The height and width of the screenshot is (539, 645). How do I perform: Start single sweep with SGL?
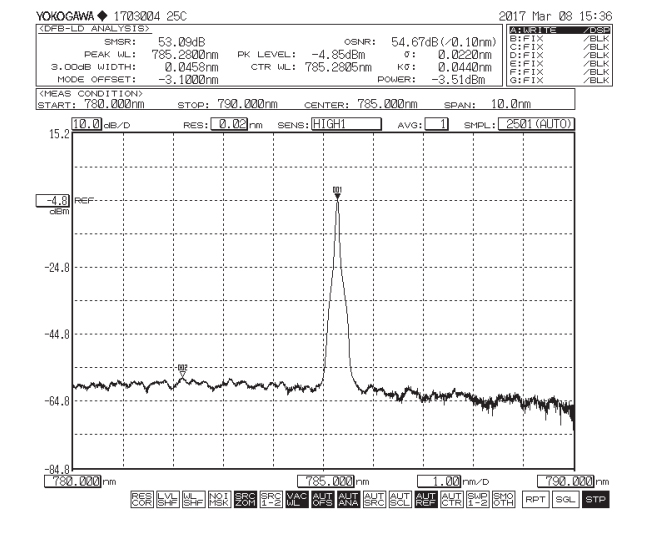click(x=565, y=499)
